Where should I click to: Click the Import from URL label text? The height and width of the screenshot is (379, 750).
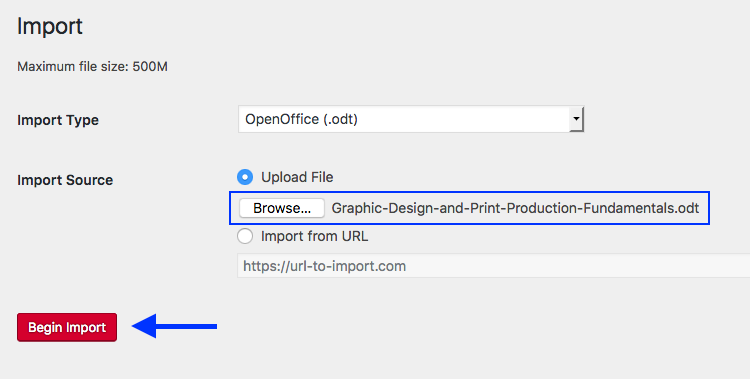(x=314, y=236)
